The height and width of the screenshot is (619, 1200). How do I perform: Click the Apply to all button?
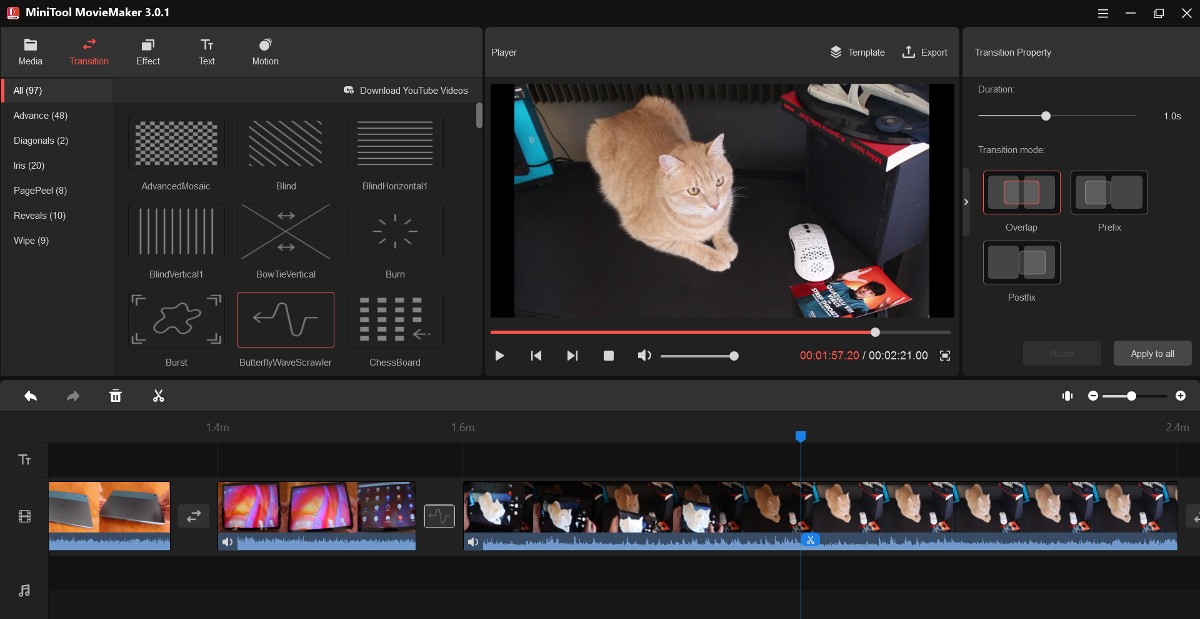tap(1152, 353)
